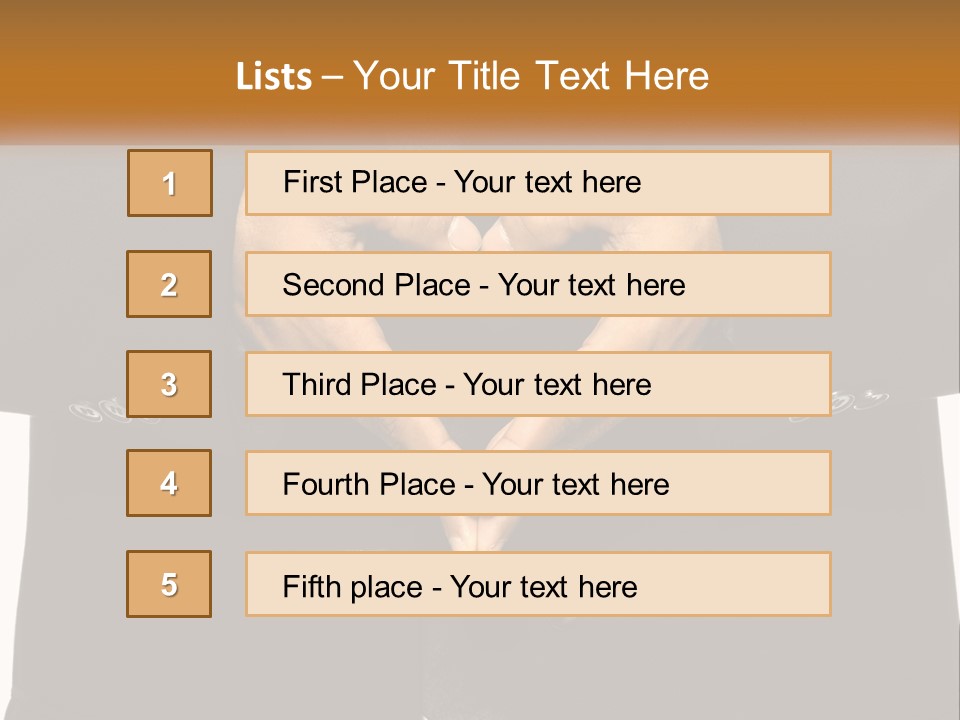Select 'Your Title Text Here' title text
960x720 pixels.
coord(531,77)
